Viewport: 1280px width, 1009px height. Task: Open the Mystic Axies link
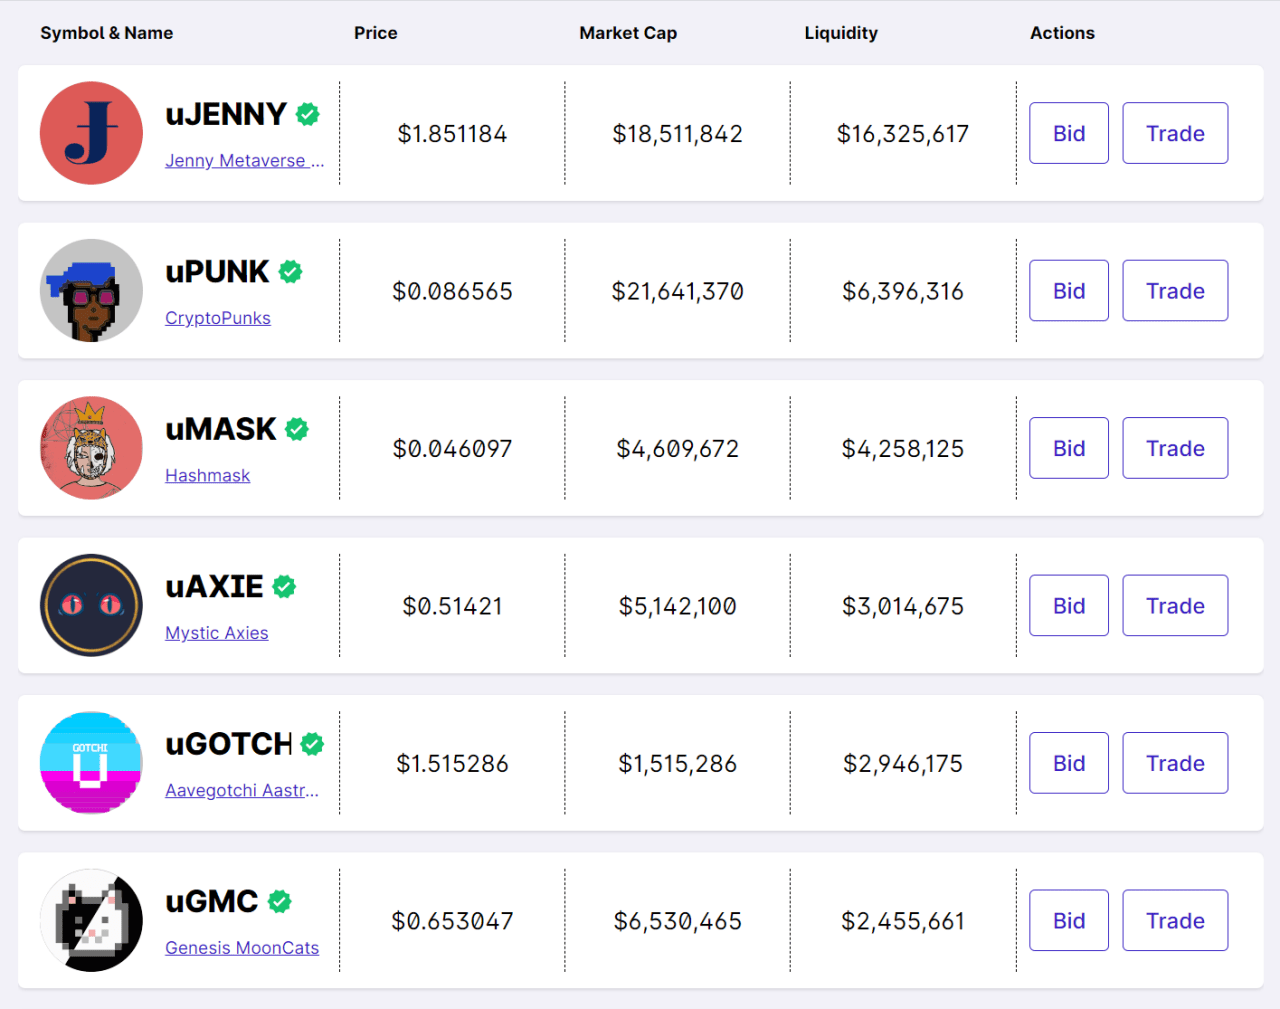click(x=217, y=633)
